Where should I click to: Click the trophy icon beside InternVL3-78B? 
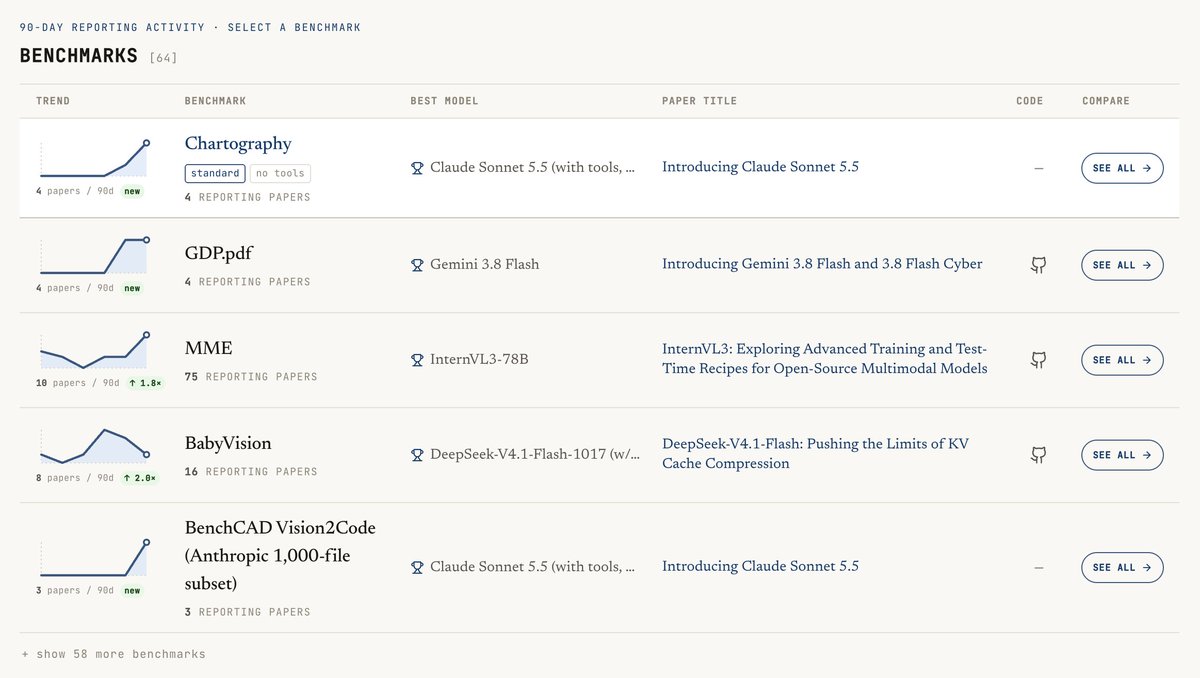tap(417, 360)
